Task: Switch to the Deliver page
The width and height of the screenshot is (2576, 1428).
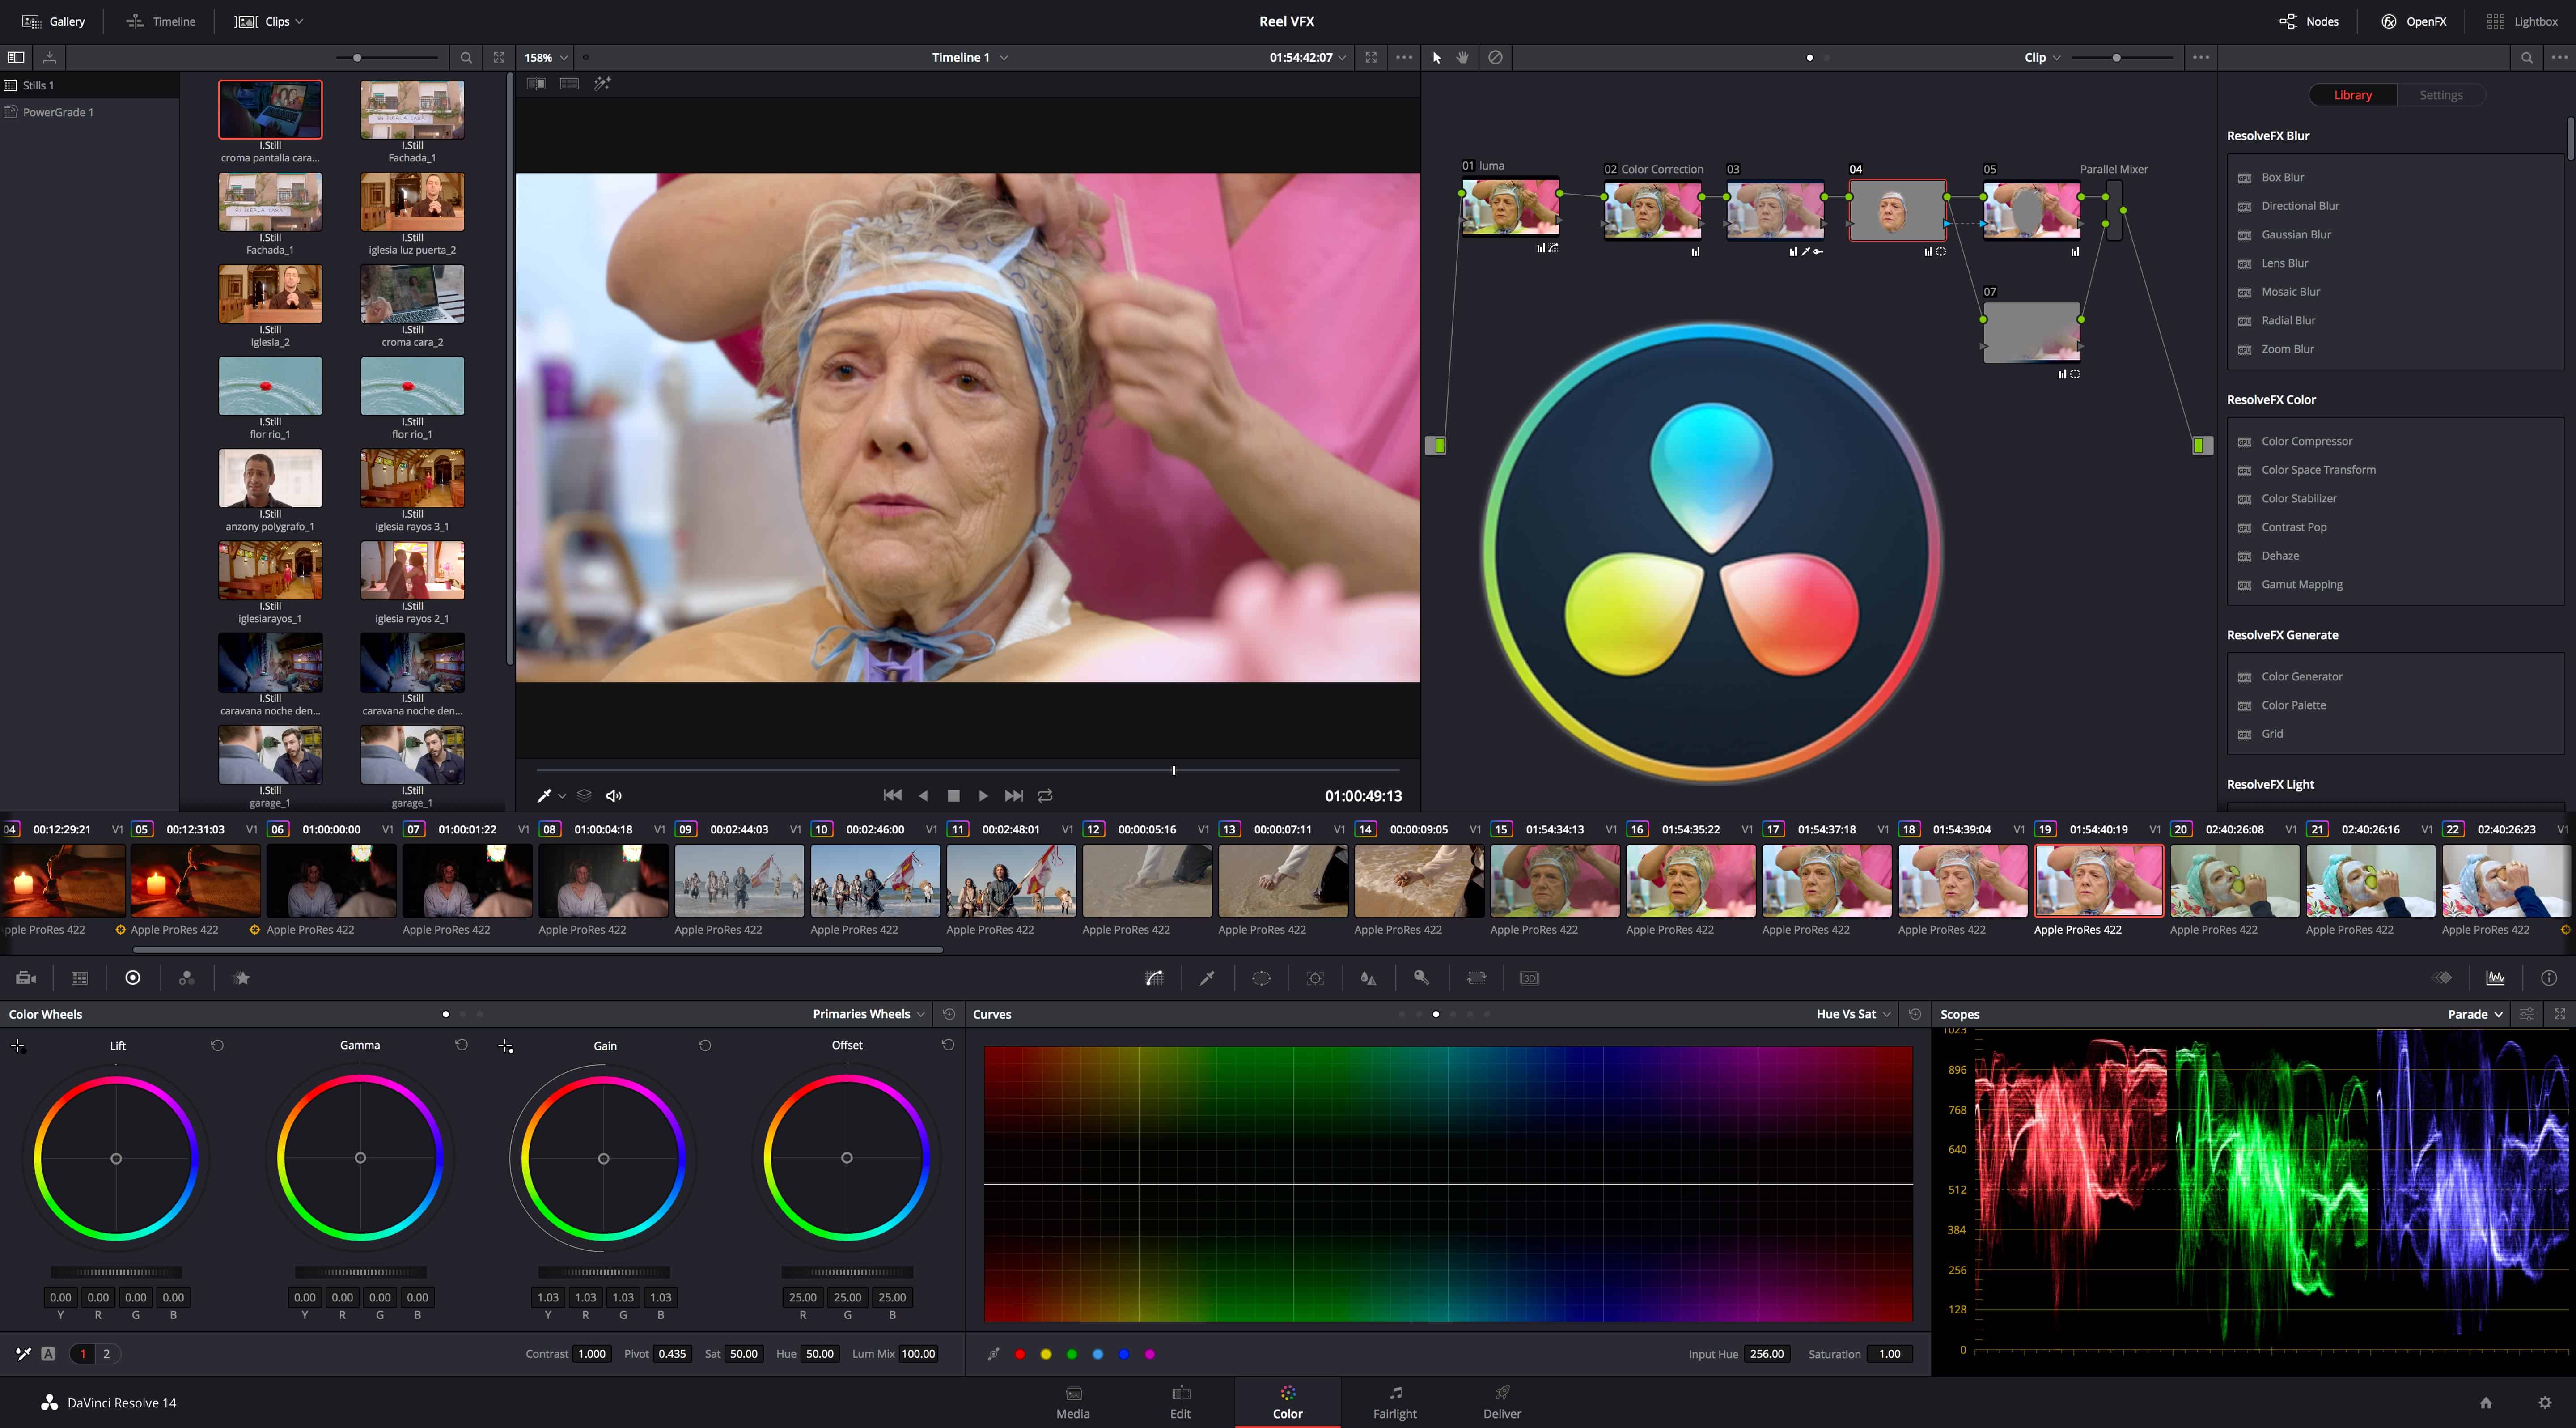Action: (x=1502, y=1403)
